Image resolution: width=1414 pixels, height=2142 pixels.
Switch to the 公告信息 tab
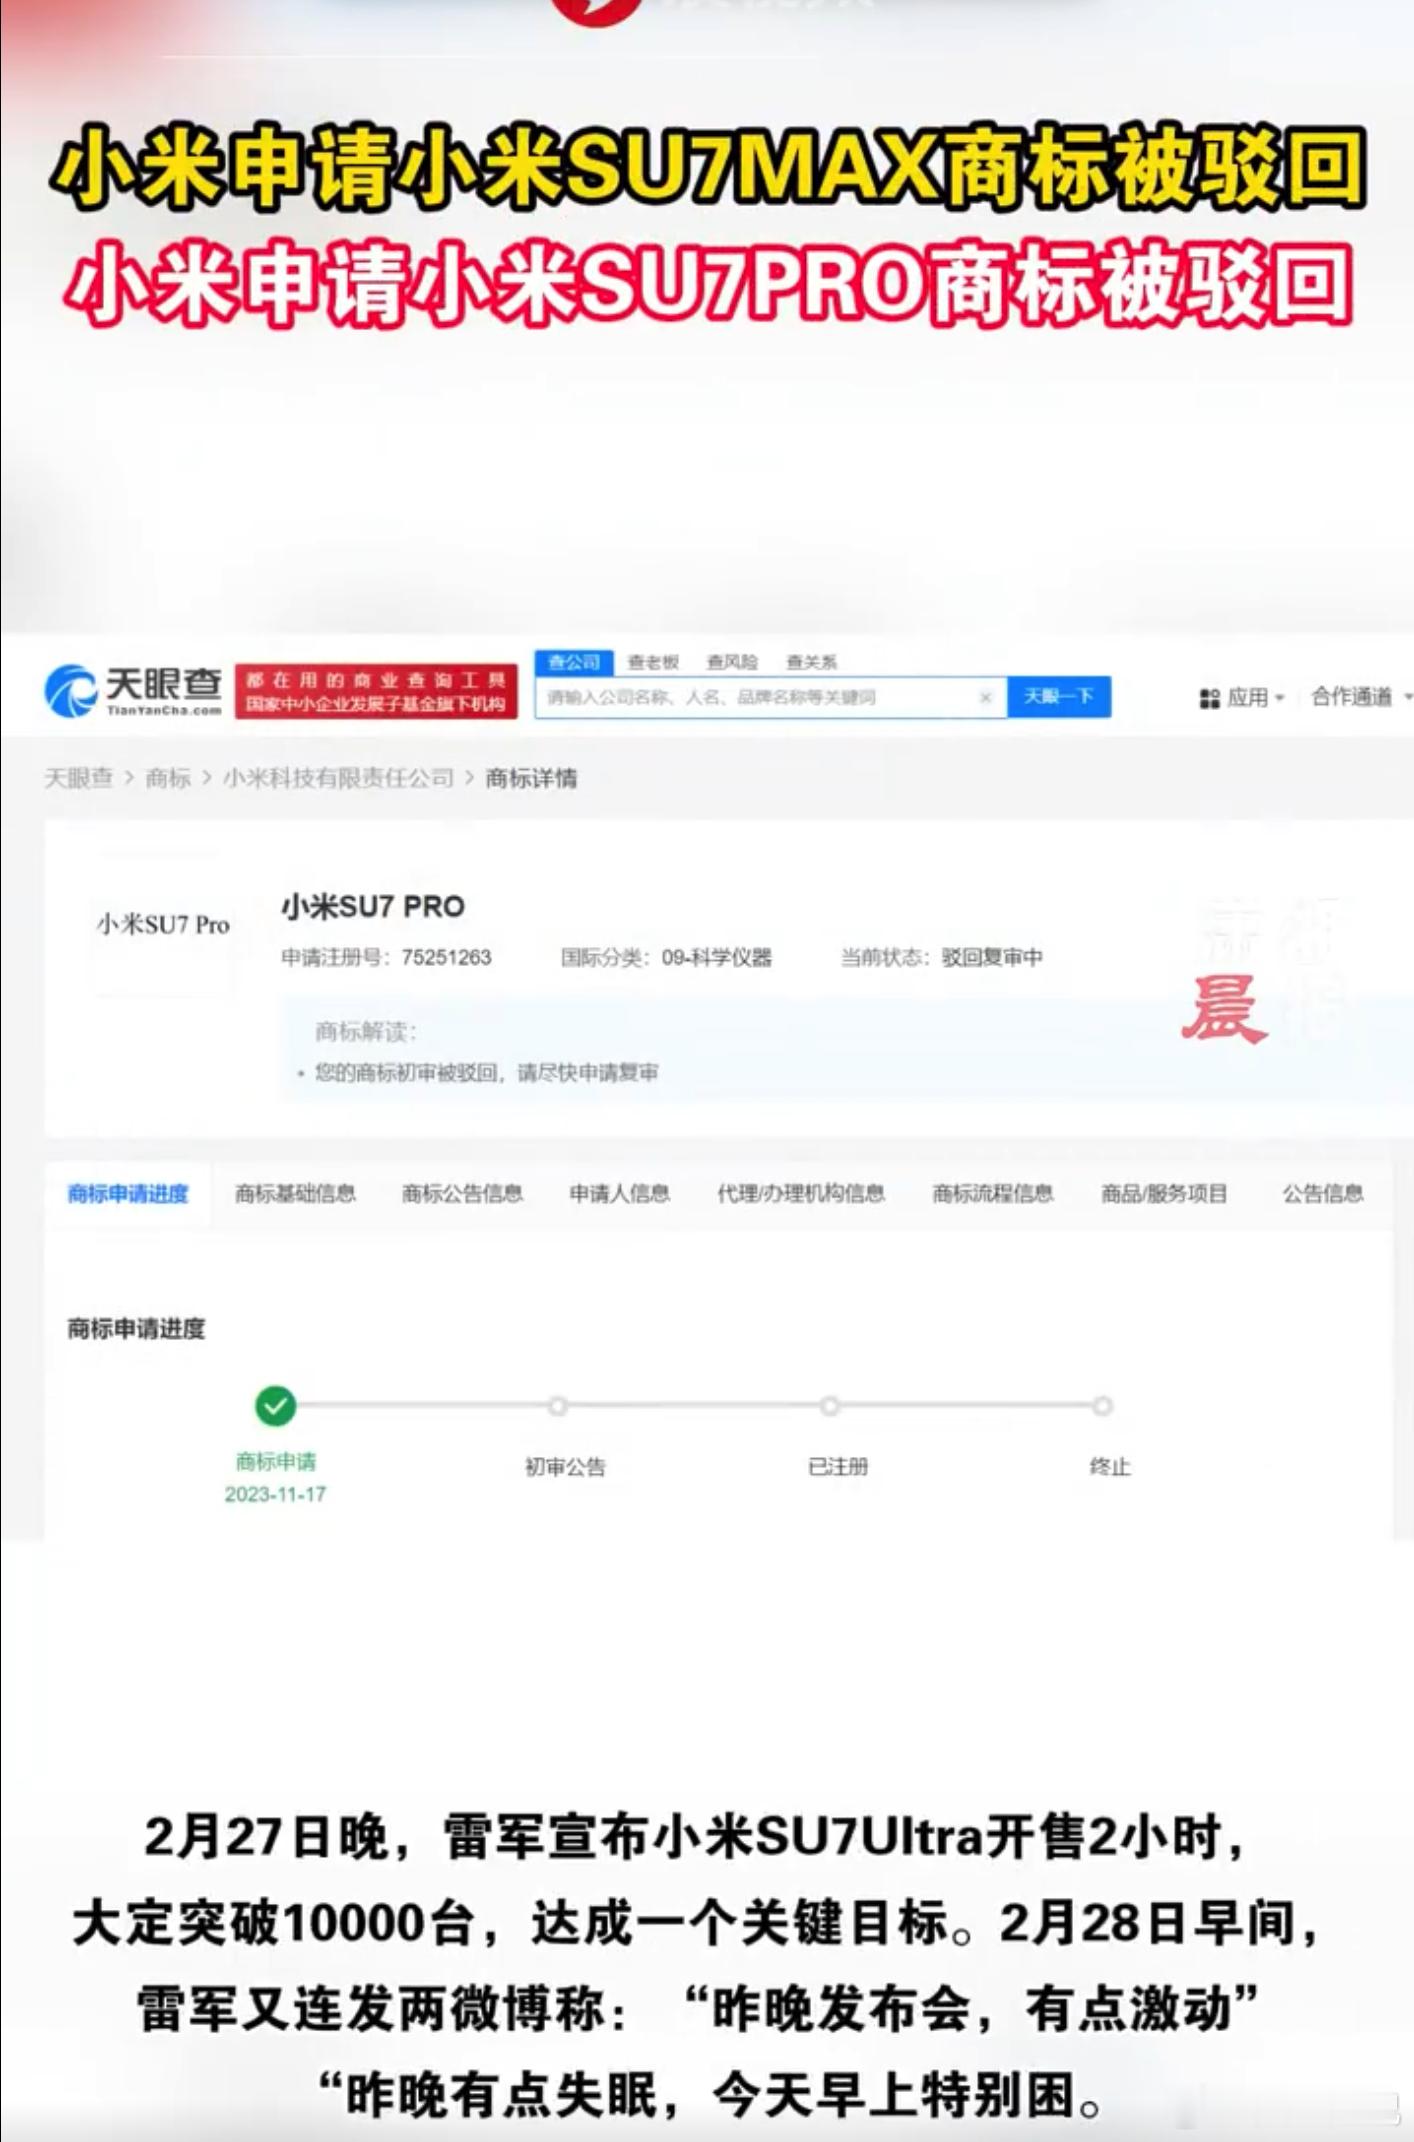1323,1193
